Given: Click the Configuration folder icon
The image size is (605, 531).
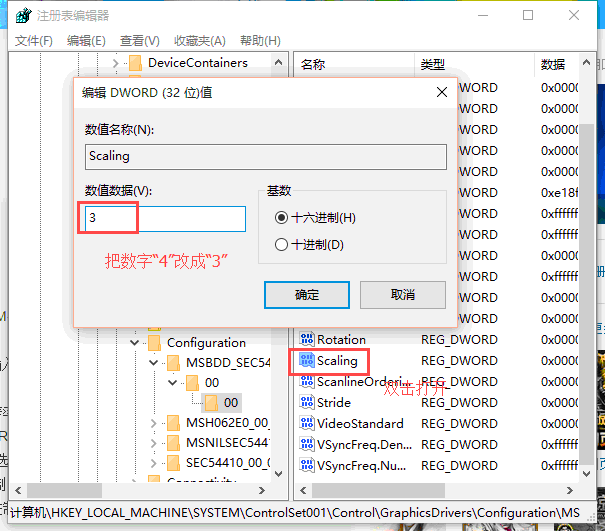Looking at the screenshot, I should [154, 343].
